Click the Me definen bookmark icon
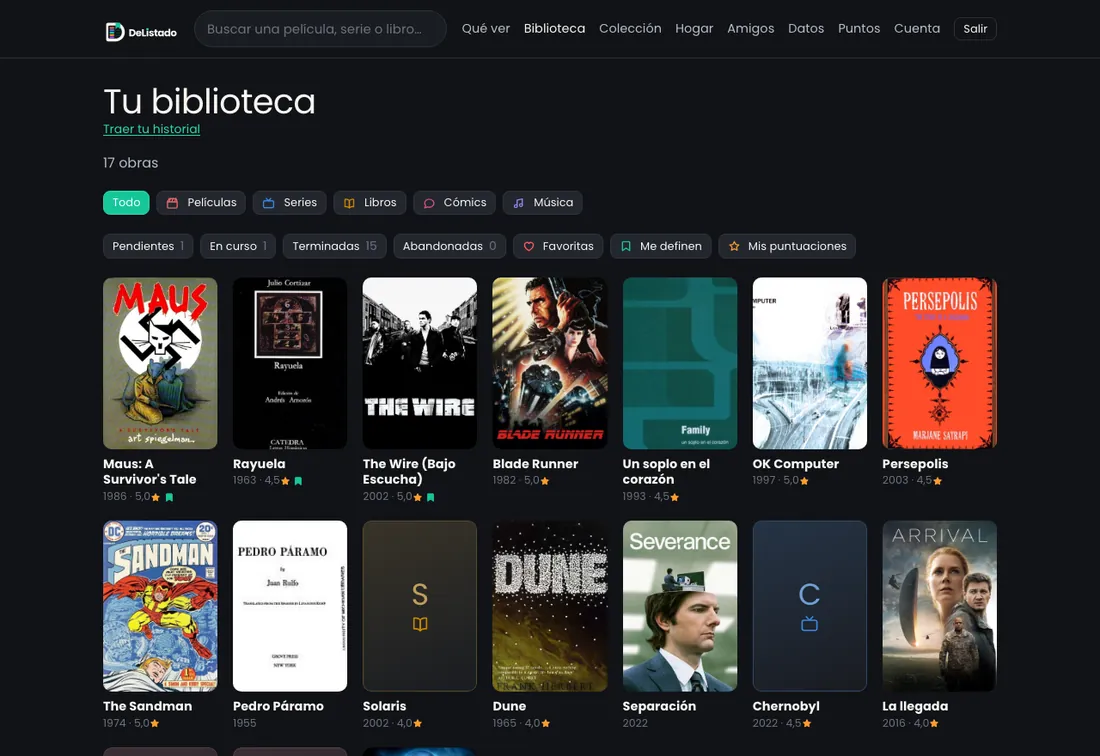This screenshot has height=756, width=1100. (x=626, y=246)
